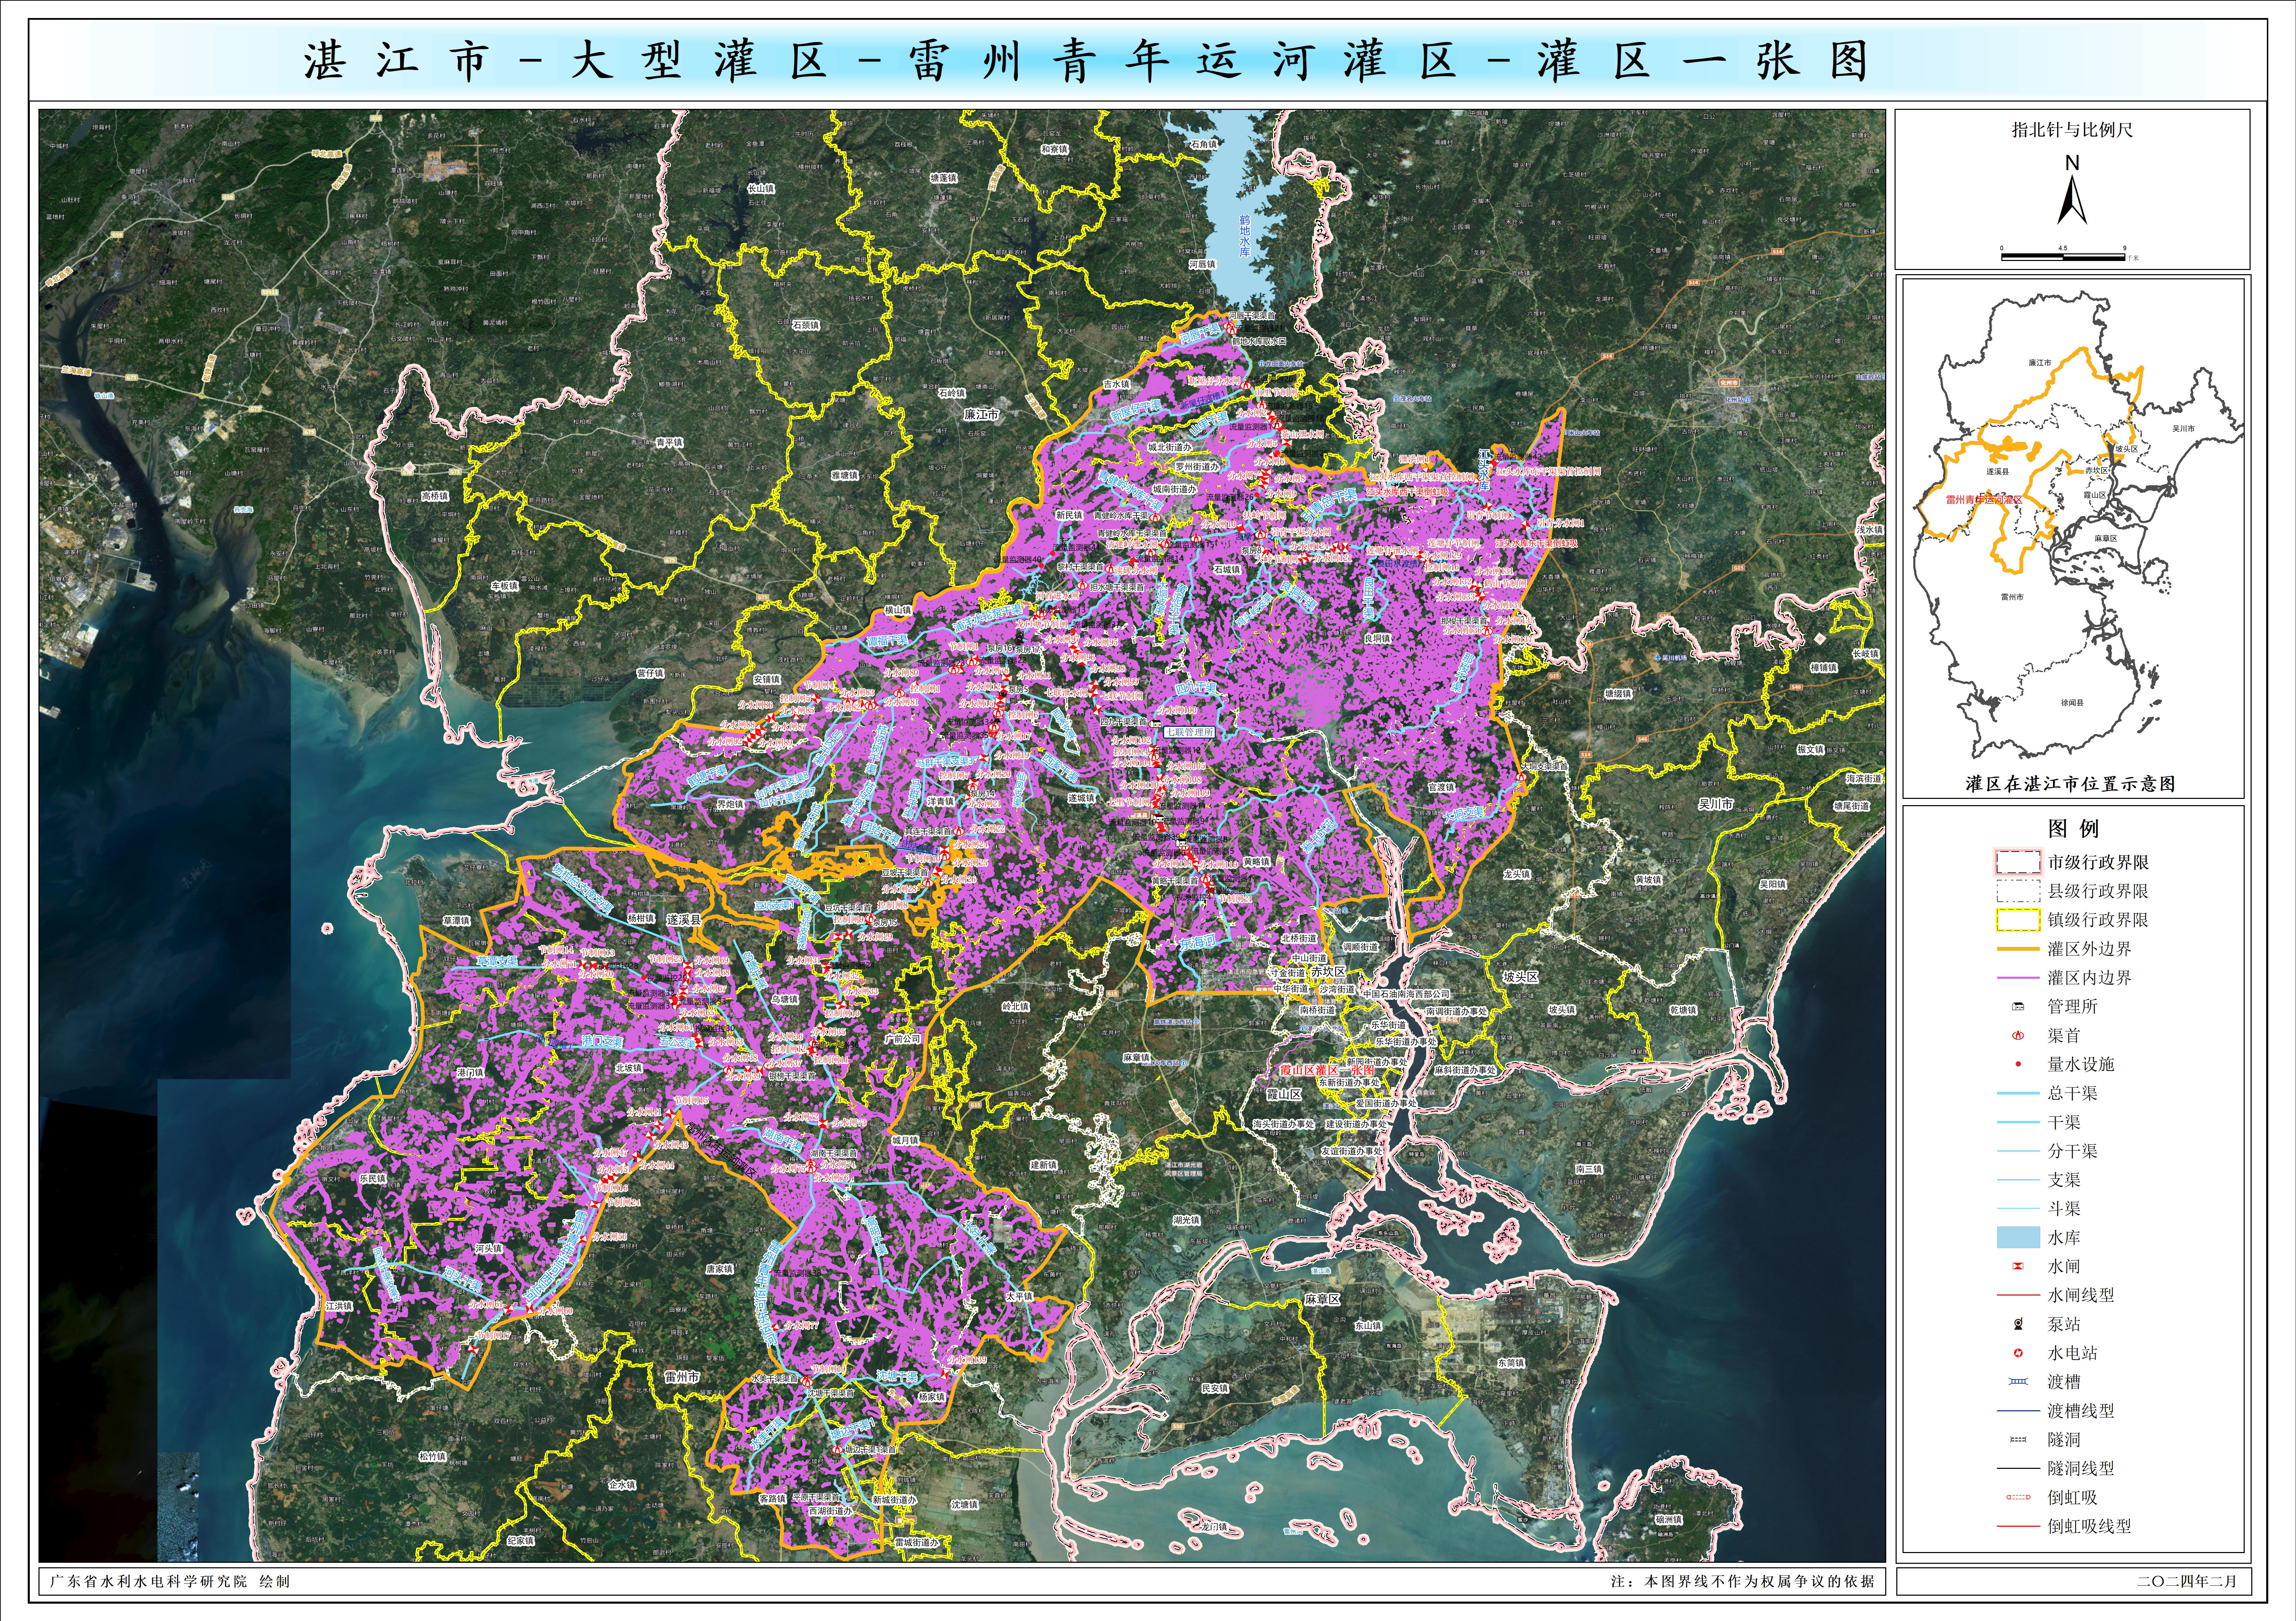Click the 管理所 building symbol in the legend
2296x1621 pixels.
click(x=2018, y=1006)
